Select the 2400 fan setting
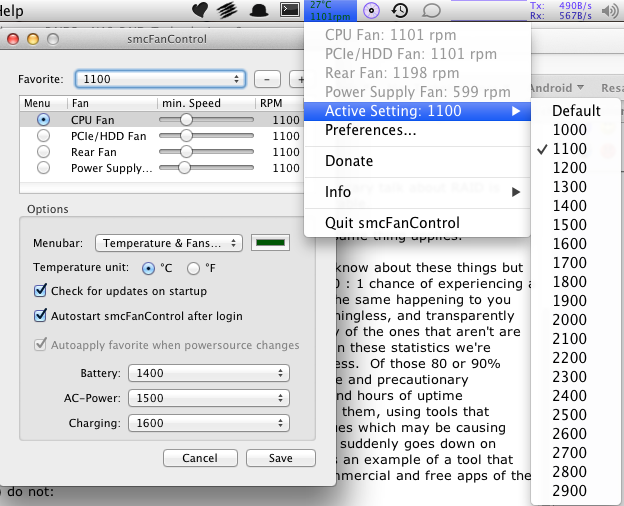The image size is (624, 506). (x=576, y=396)
